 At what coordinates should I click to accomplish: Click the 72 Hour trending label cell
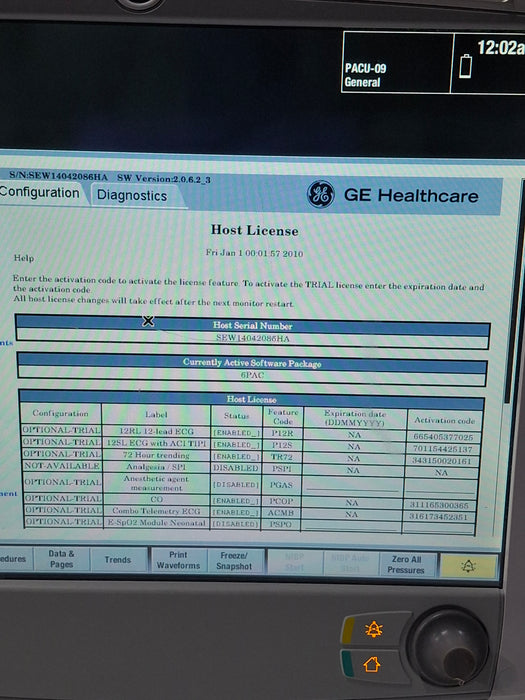[156, 455]
